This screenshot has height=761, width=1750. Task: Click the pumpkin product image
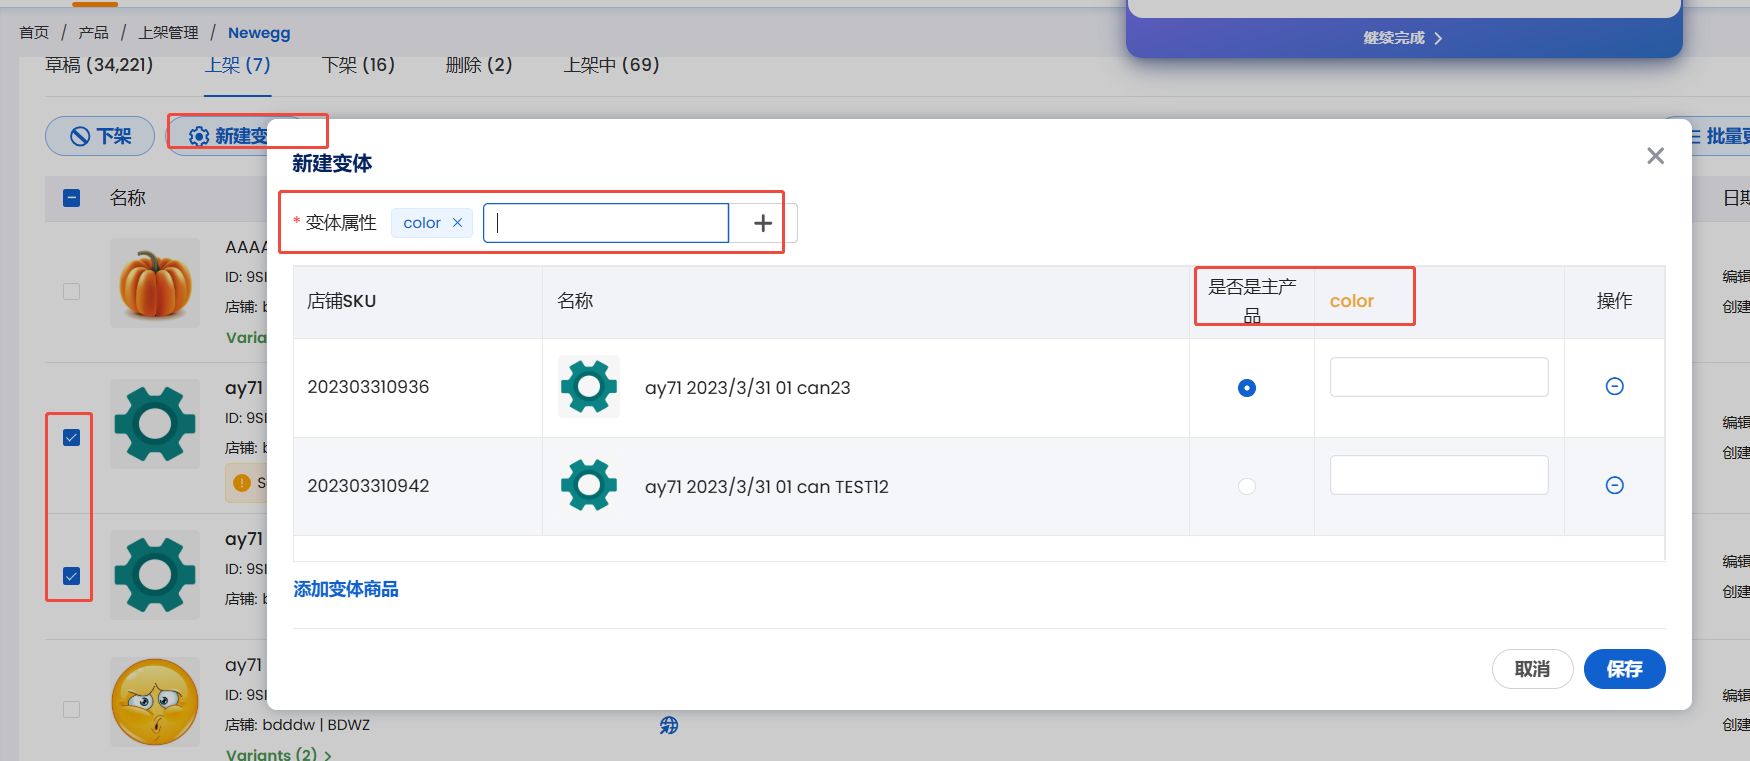(155, 284)
